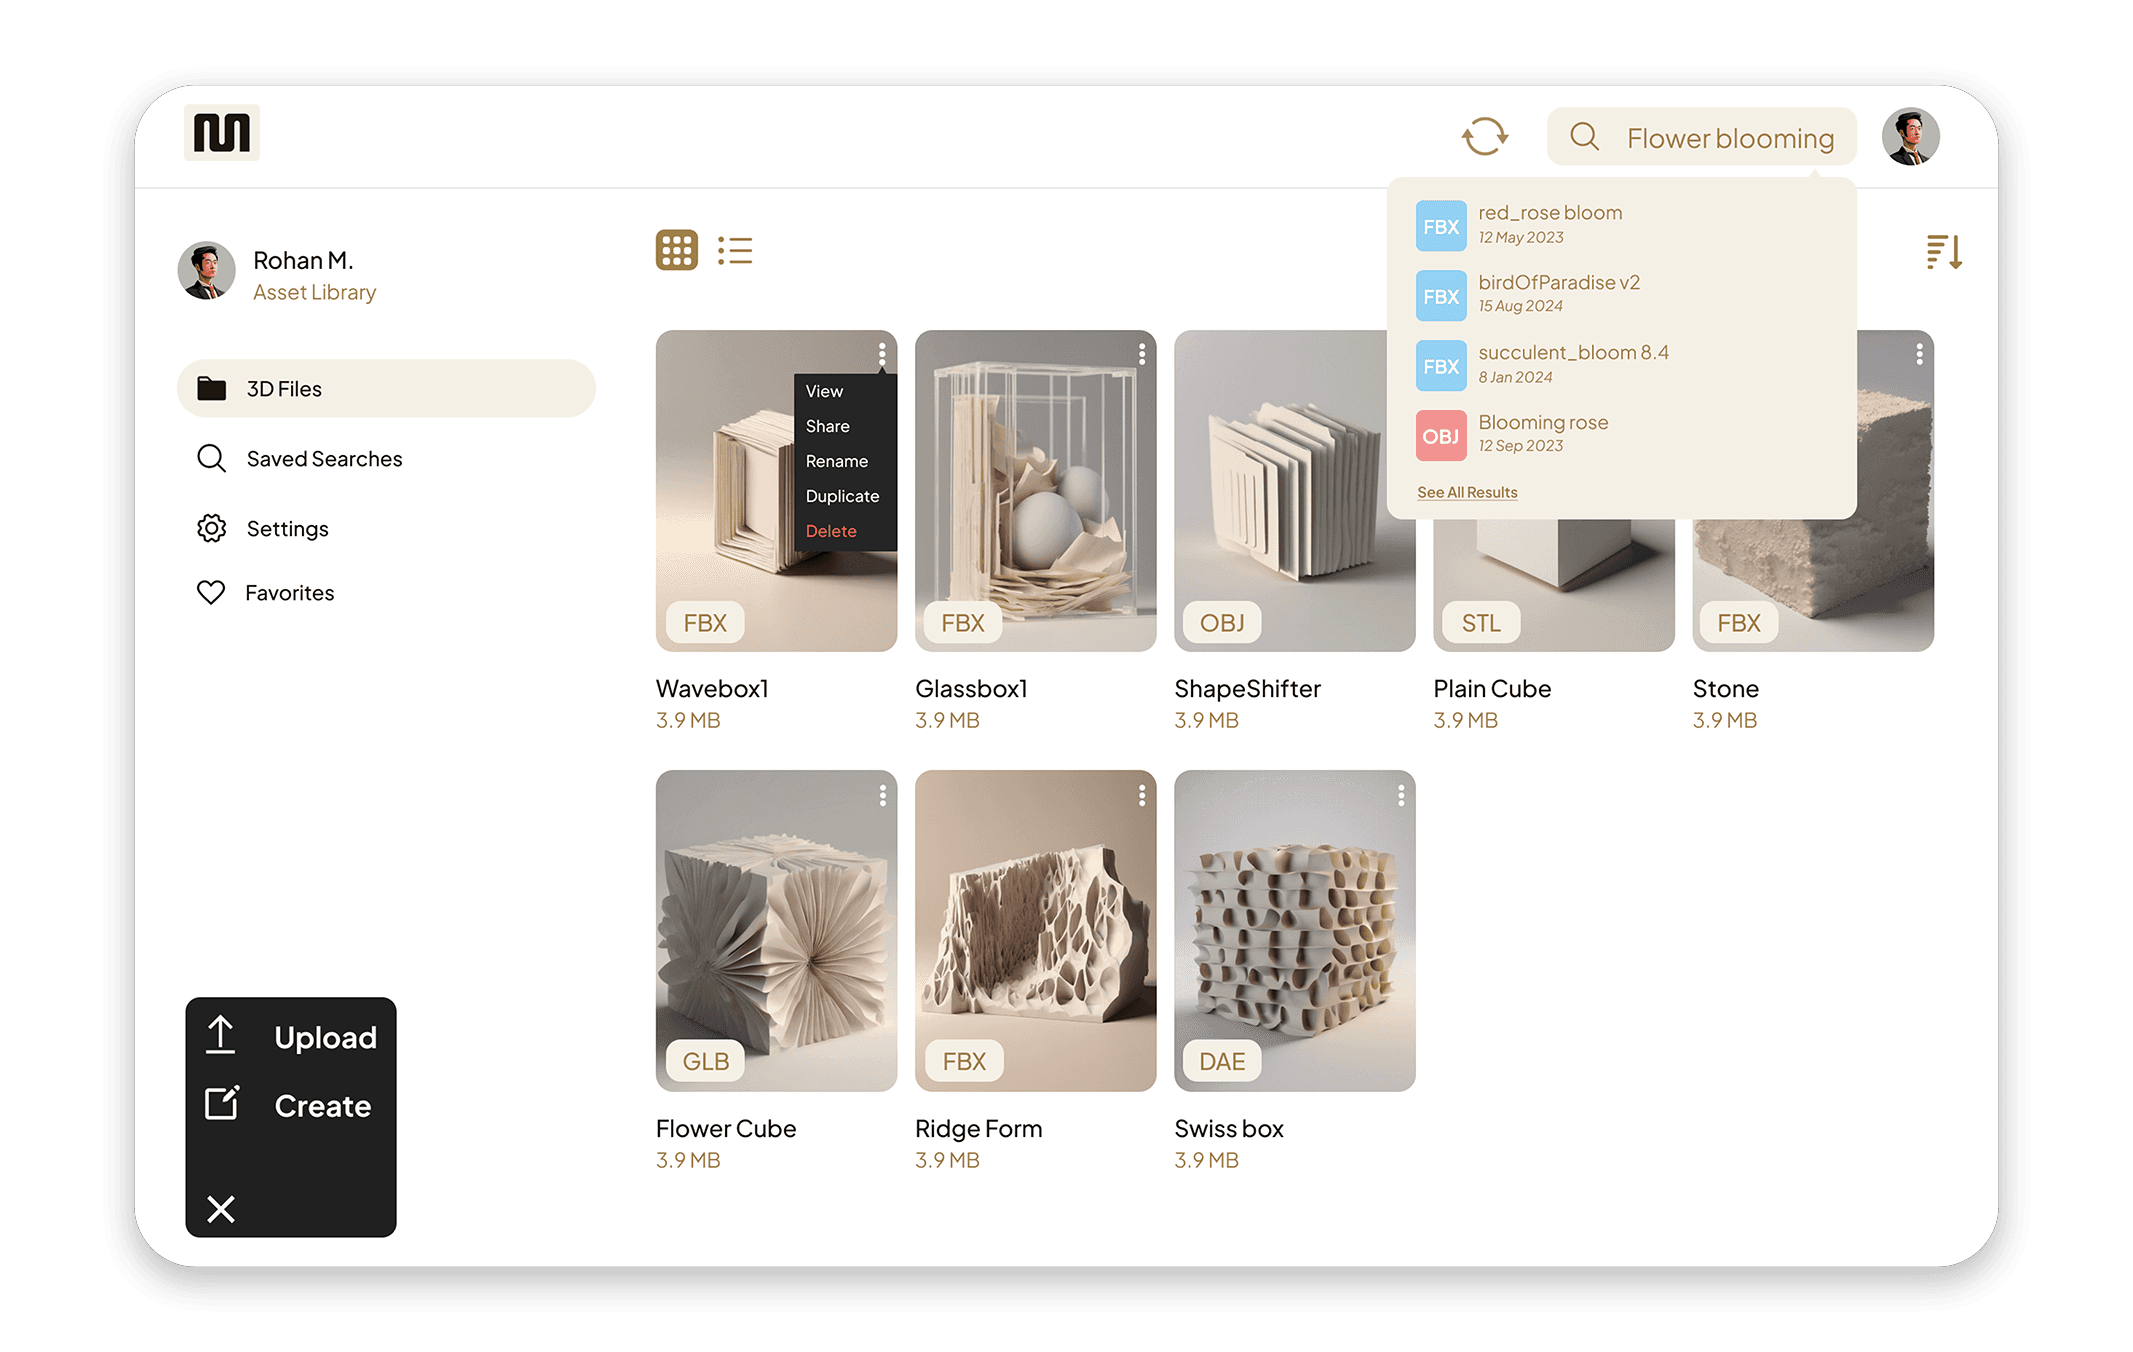Toggle Favorites heart in sidebar
Viewport: 2133px width, 1352px height.
(211, 593)
